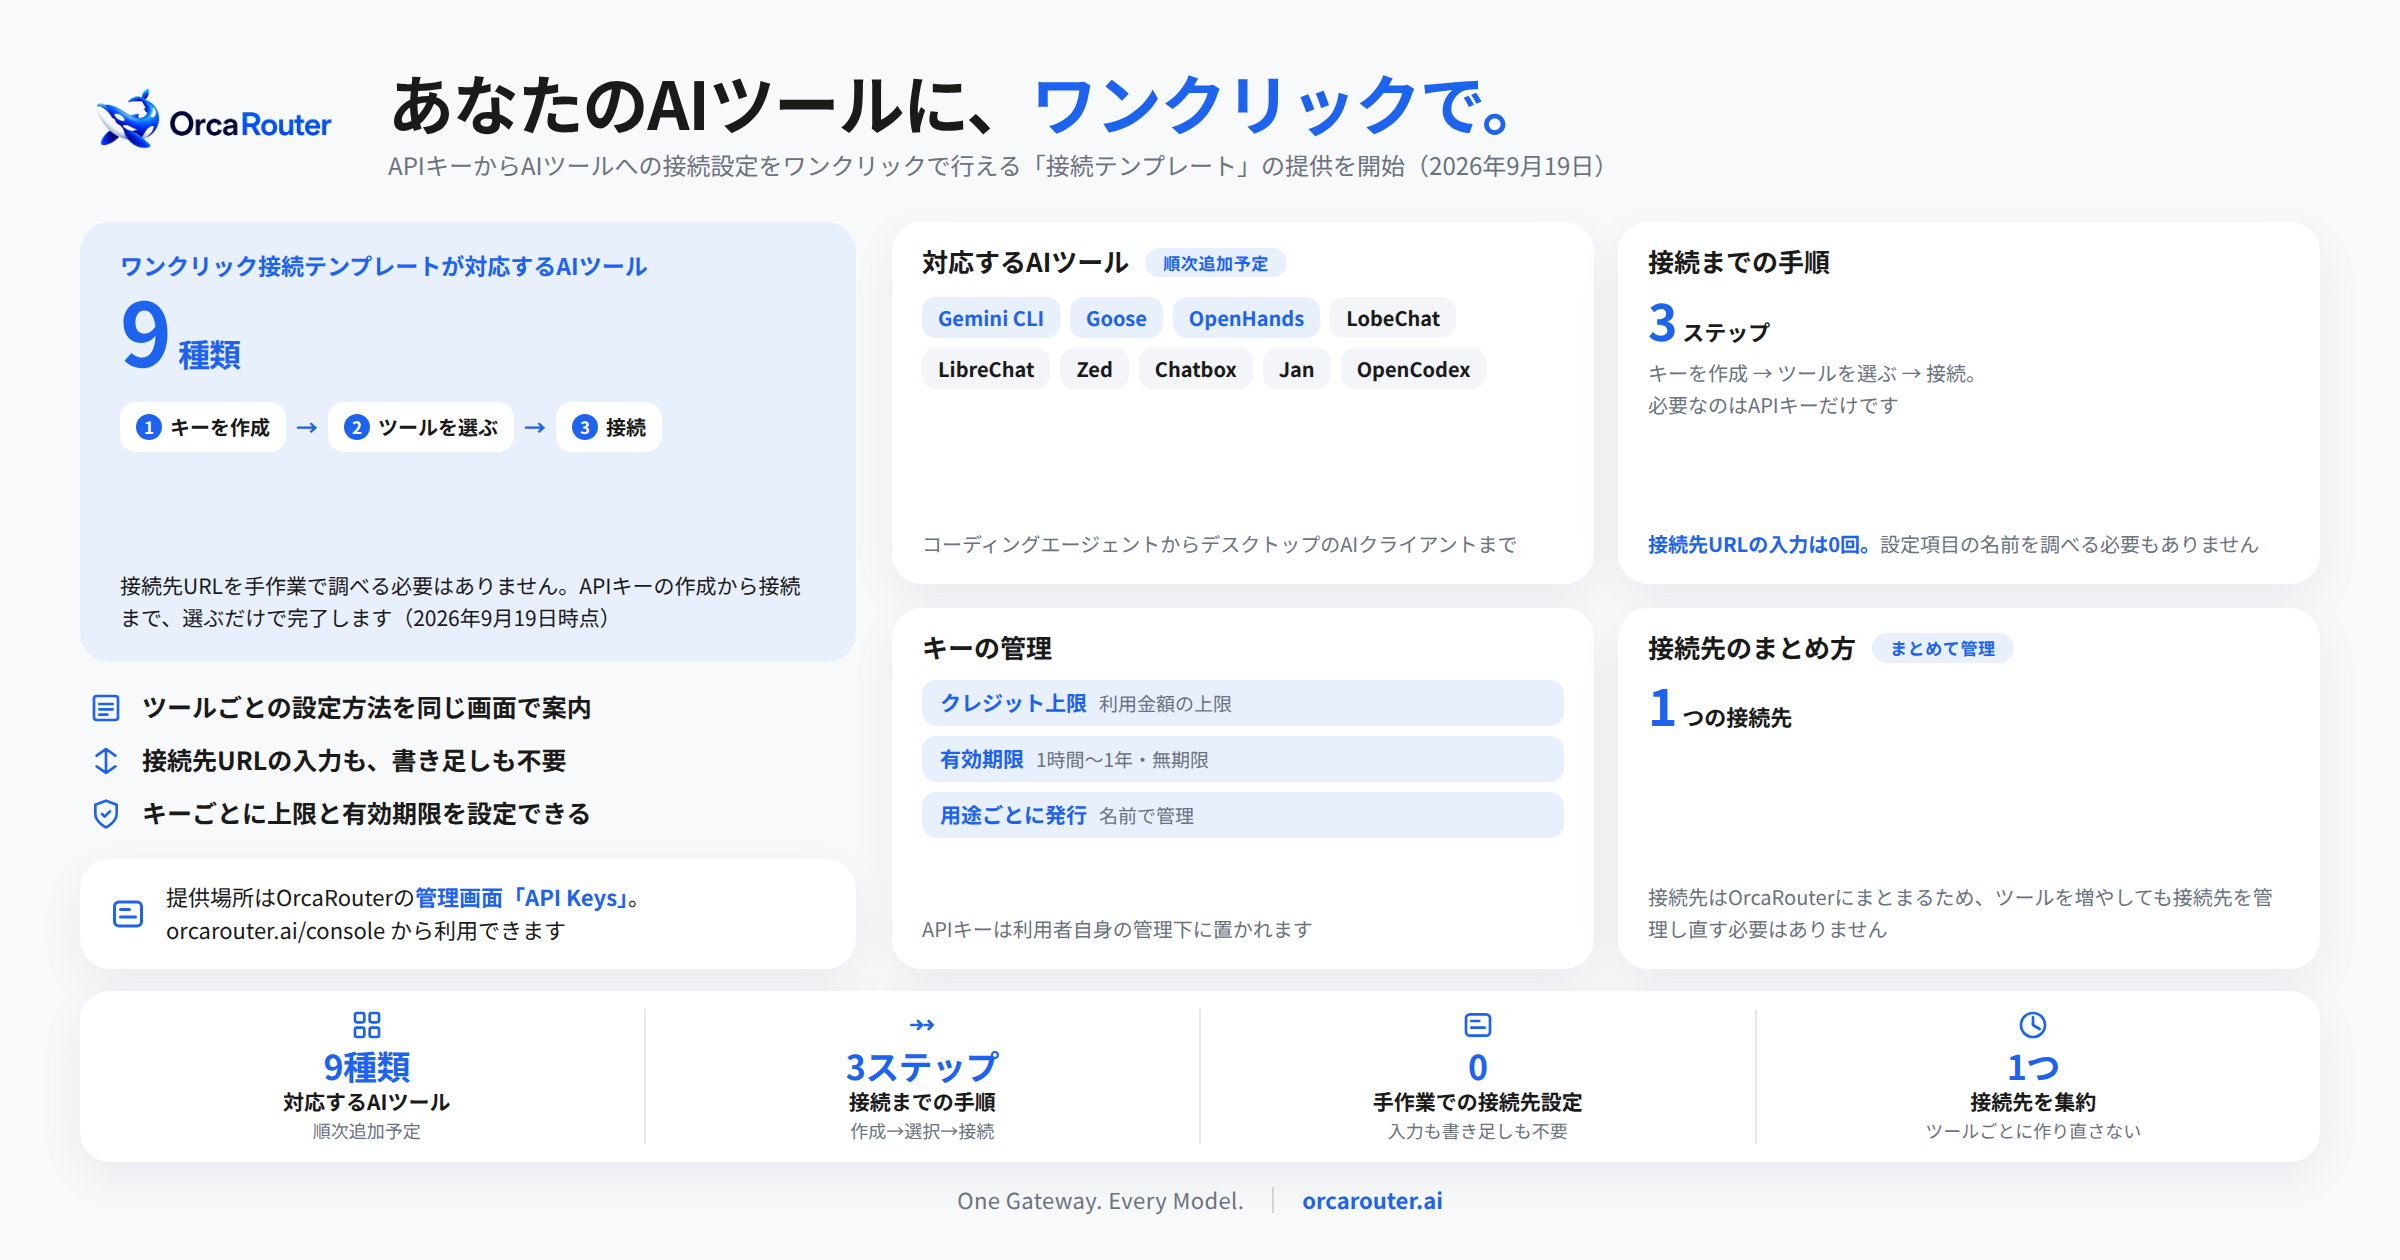Click the ツールを選ぶ step pill
Image resolution: width=2400 pixels, height=1260 pixels.
click(x=421, y=428)
